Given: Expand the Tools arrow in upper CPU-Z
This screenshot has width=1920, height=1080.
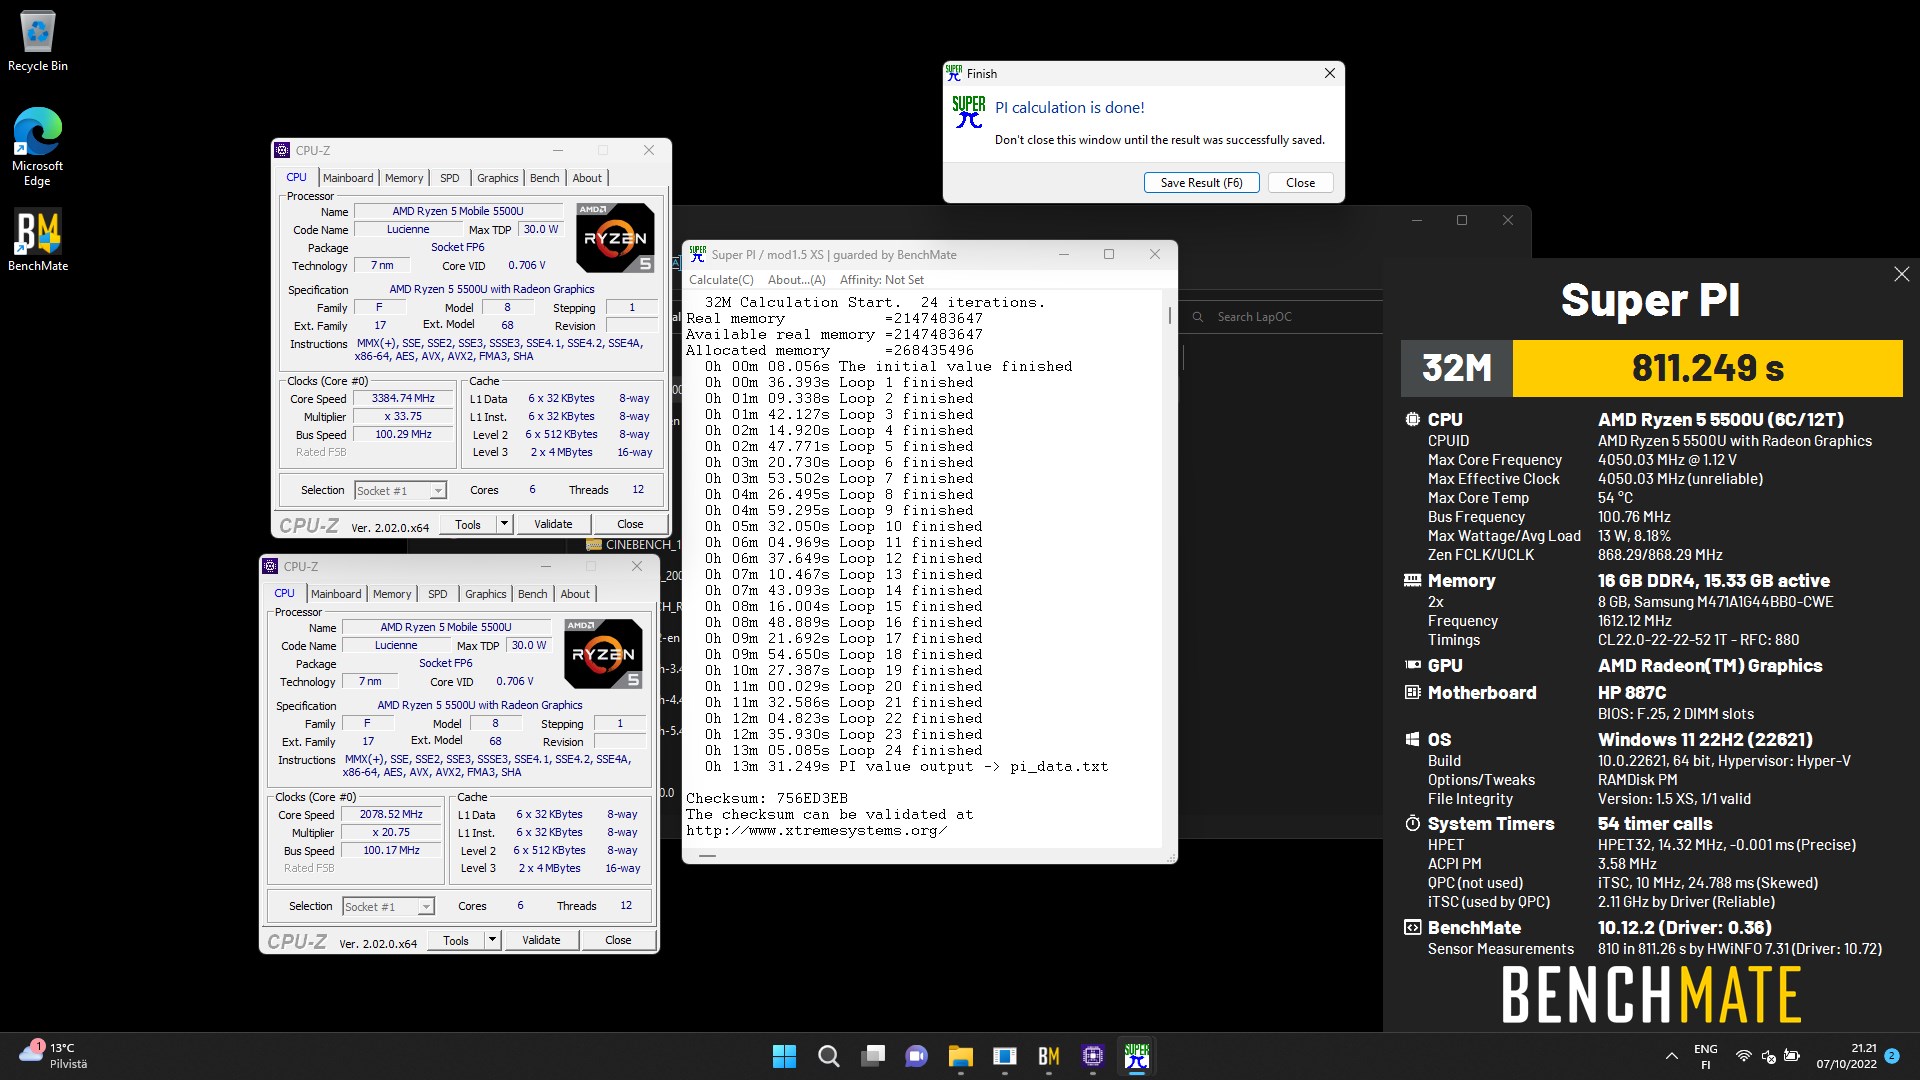Looking at the screenshot, I should (x=504, y=524).
